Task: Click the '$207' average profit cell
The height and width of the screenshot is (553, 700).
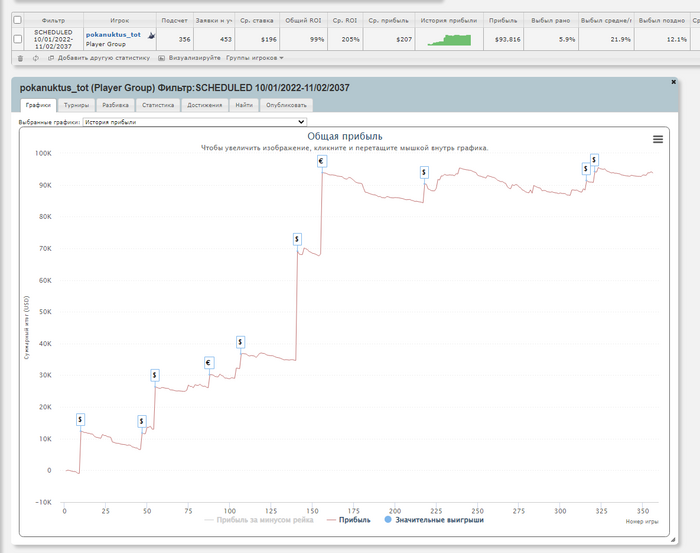Action: coord(388,39)
